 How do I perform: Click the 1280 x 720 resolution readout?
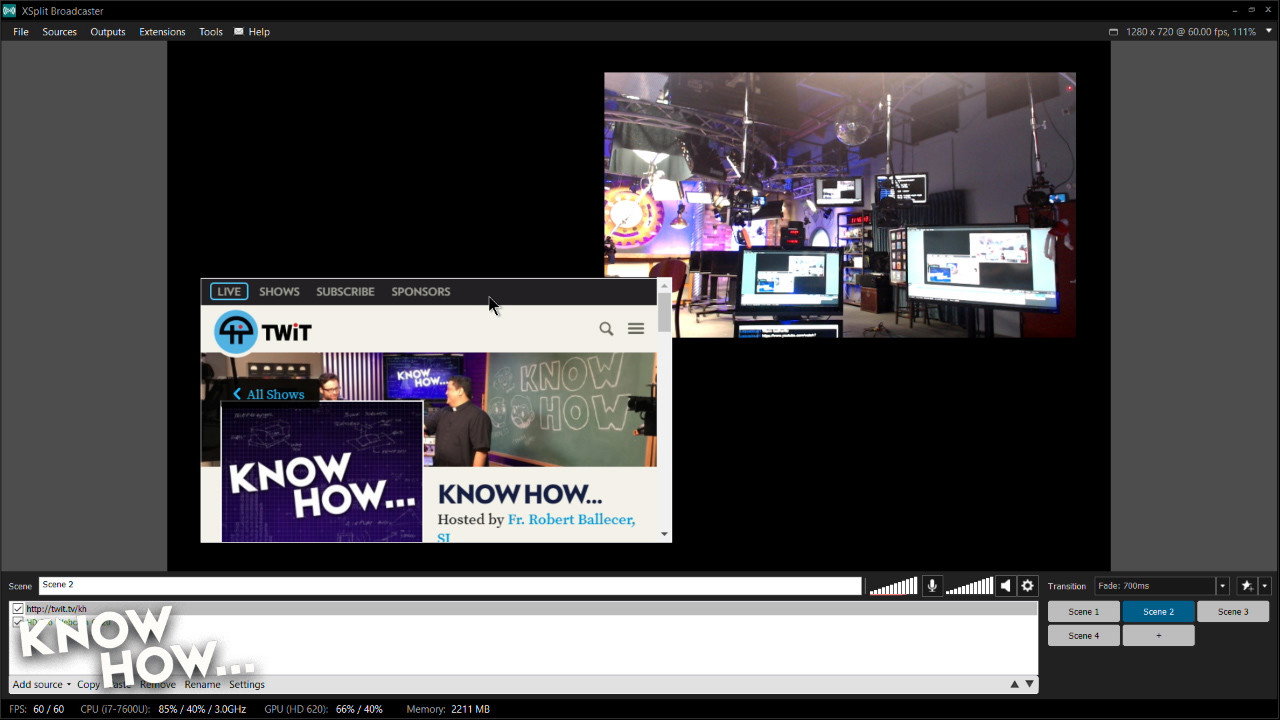point(1190,32)
